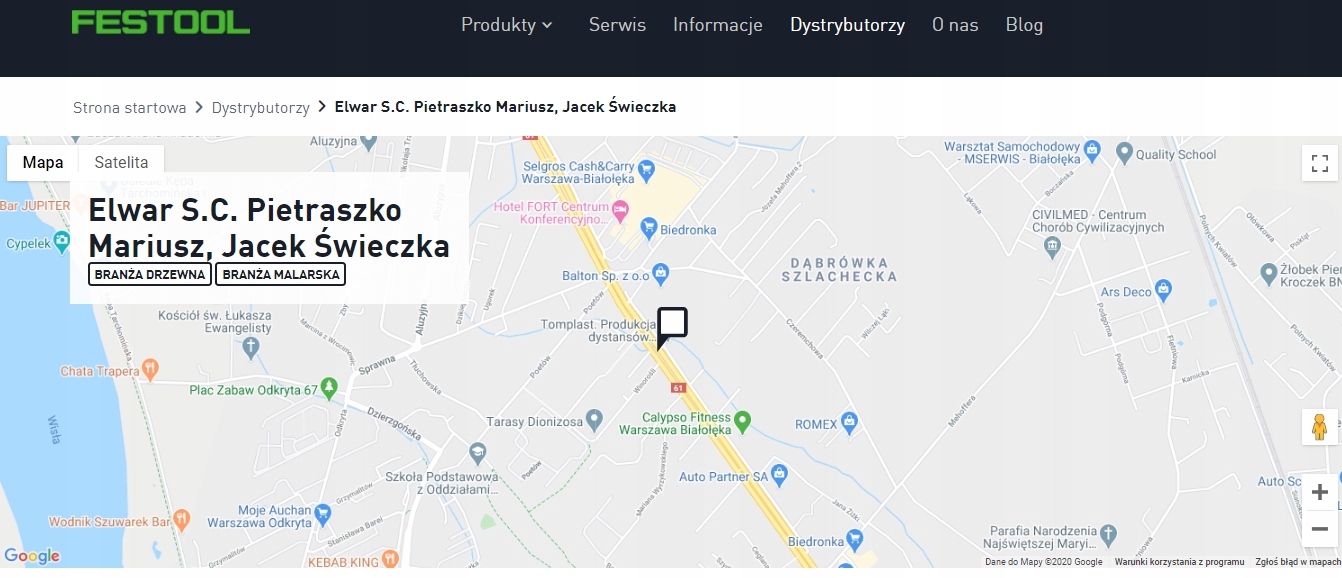Click the ROMEX shop pin

849,423
